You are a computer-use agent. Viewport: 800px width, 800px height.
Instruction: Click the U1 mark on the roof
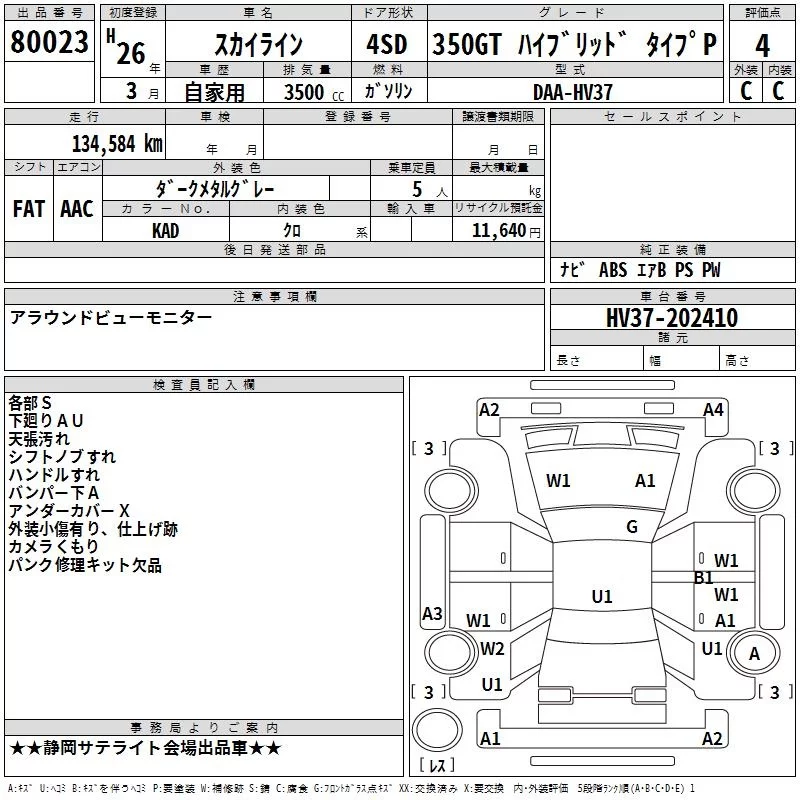(x=602, y=596)
